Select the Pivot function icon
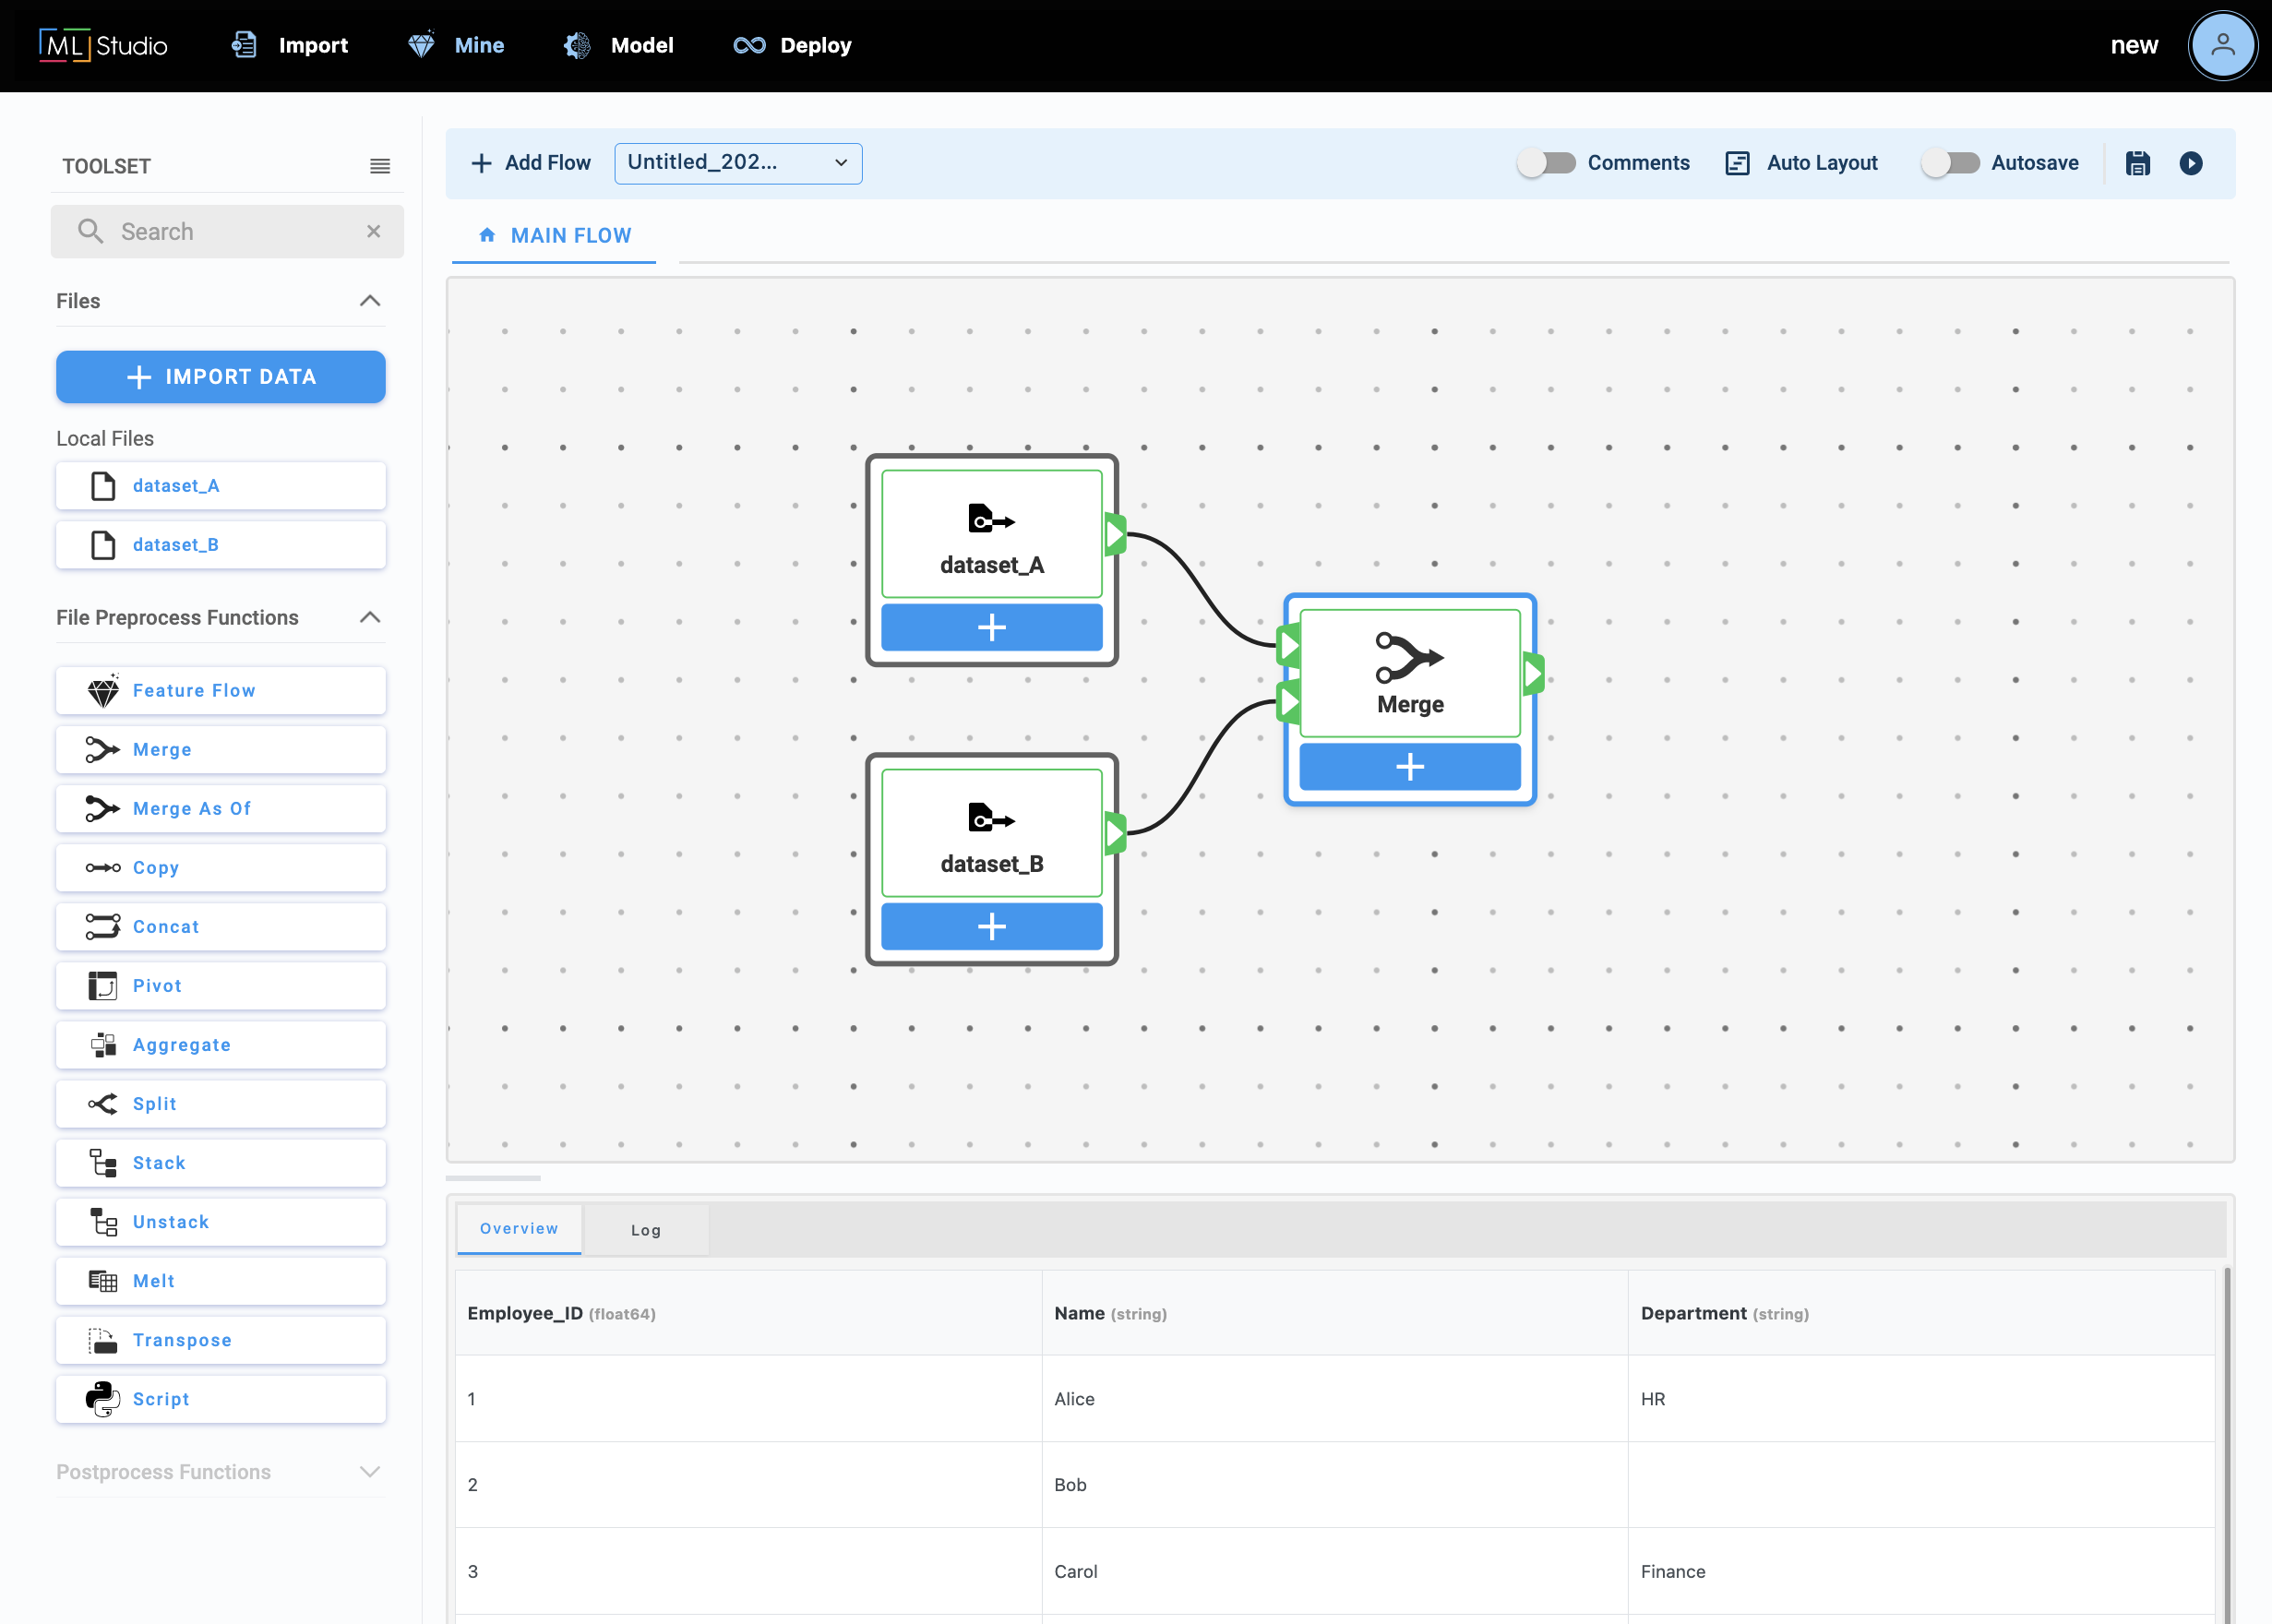This screenshot has width=2272, height=1624. tap(102, 986)
